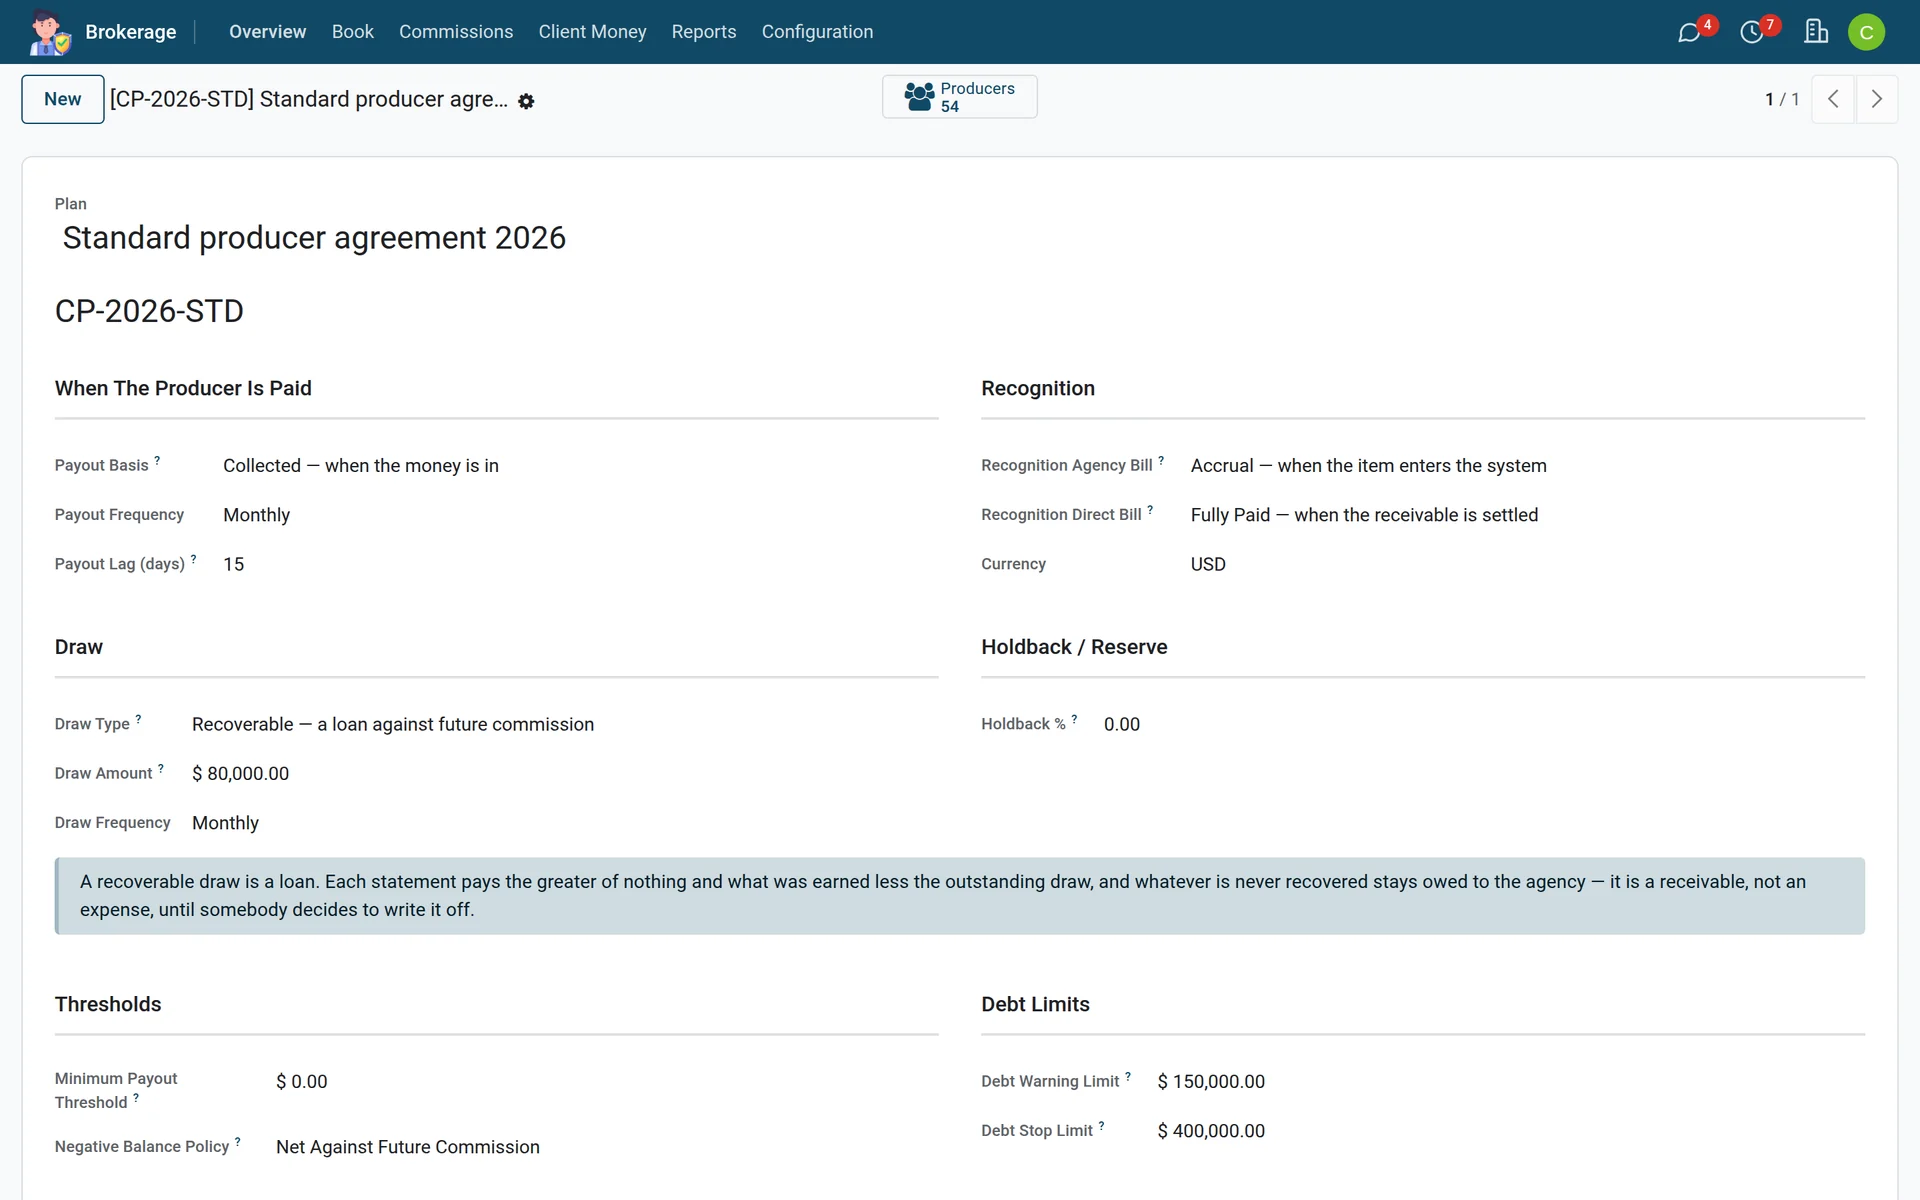Click the Draw Amount help question mark
This screenshot has height=1200, width=1920.
click(160, 769)
